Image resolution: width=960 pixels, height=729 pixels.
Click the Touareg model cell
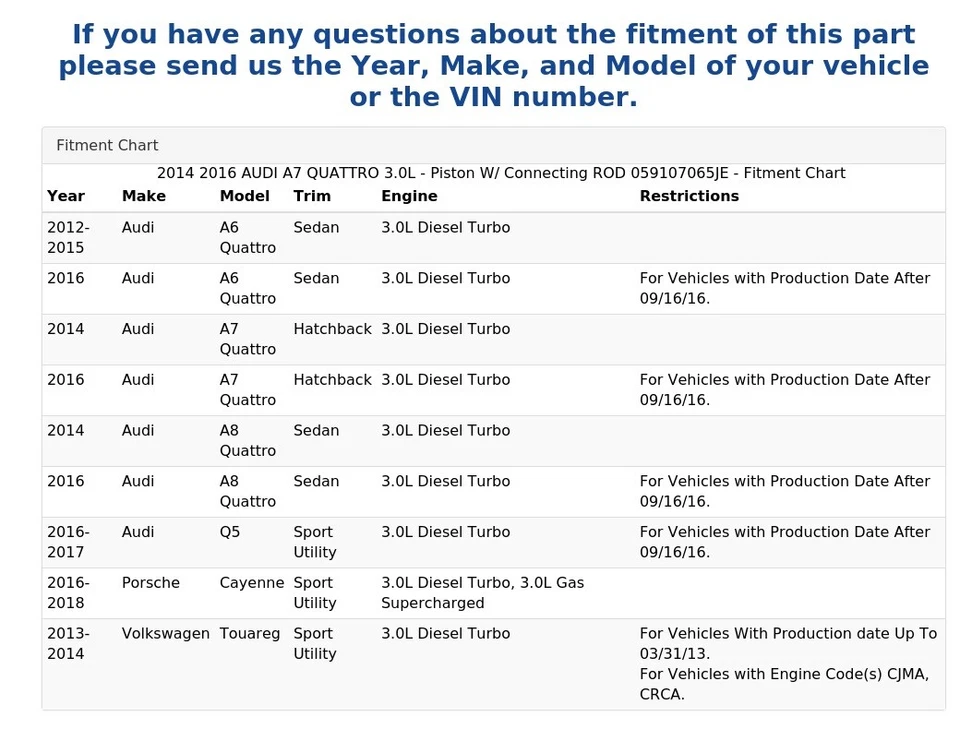252,633
